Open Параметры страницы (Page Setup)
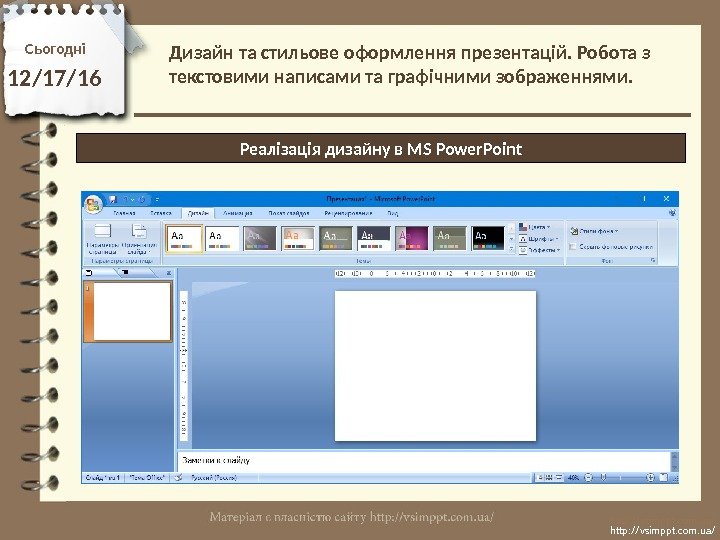Image resolution: width=720 pixels, height=540 pixels. pyautogui.click(x=102, y=239)
